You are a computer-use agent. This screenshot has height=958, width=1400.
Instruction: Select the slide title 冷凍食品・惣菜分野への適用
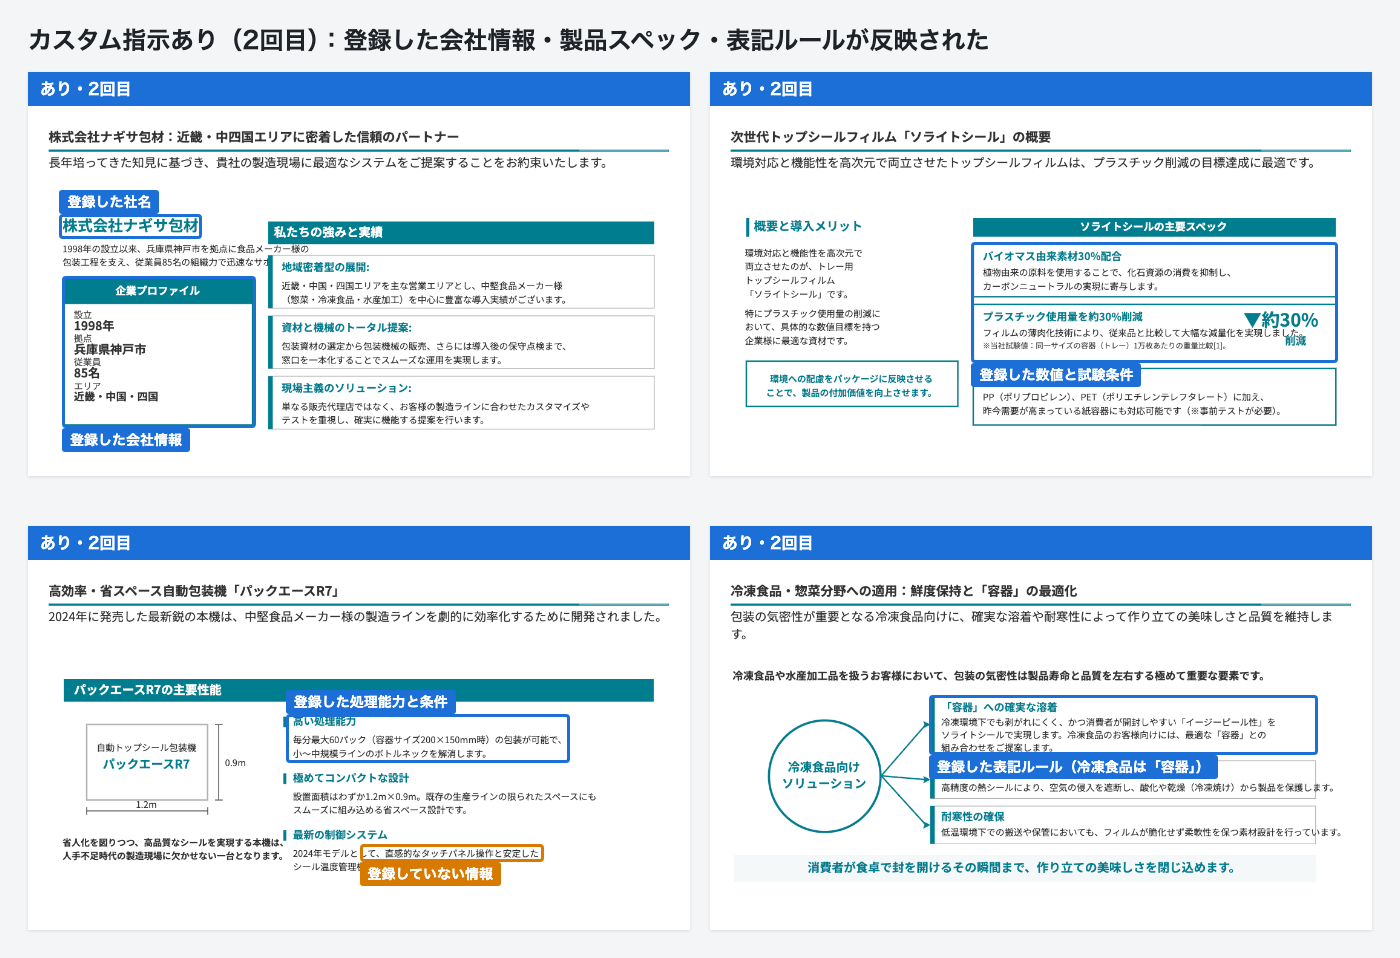tap(904, 591)
